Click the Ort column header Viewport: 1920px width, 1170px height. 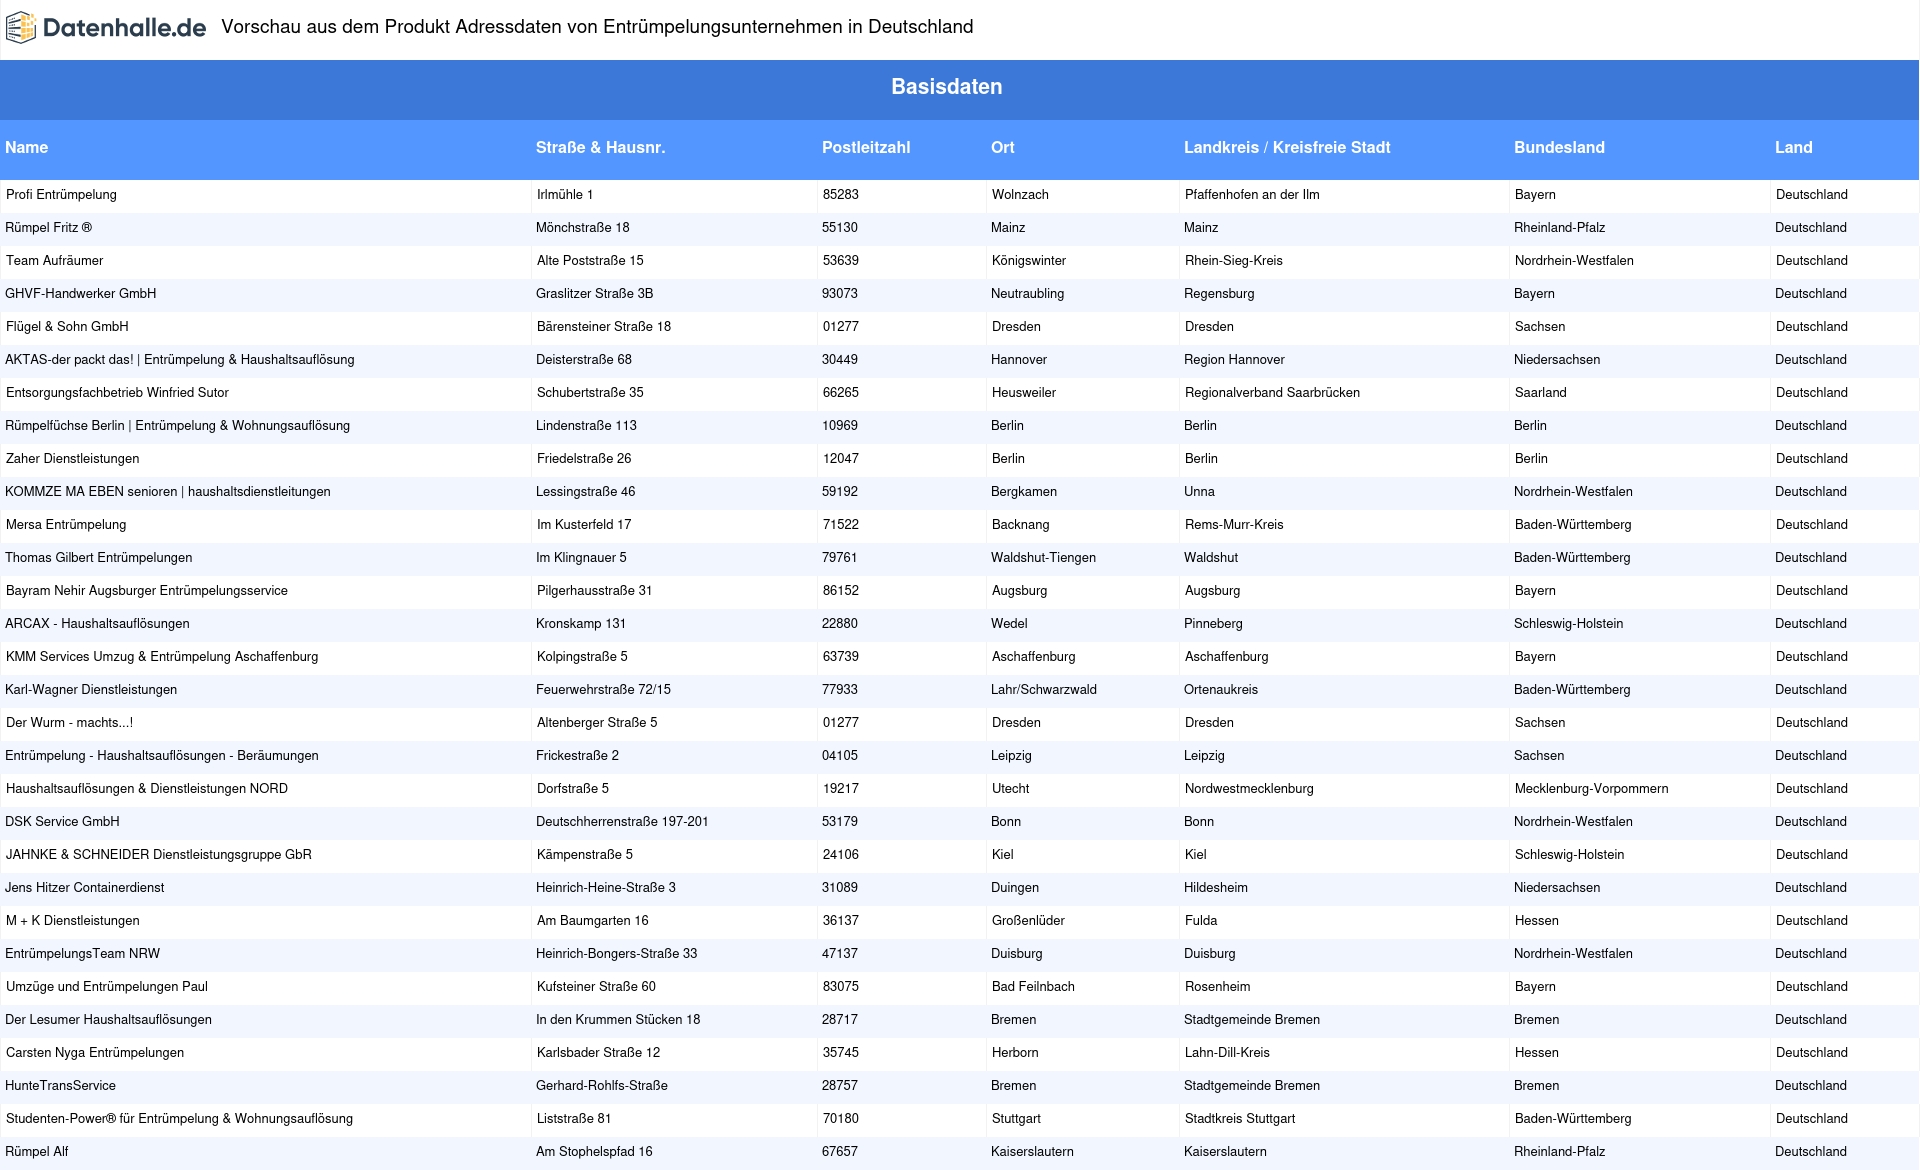click(x=1003, y=147)
